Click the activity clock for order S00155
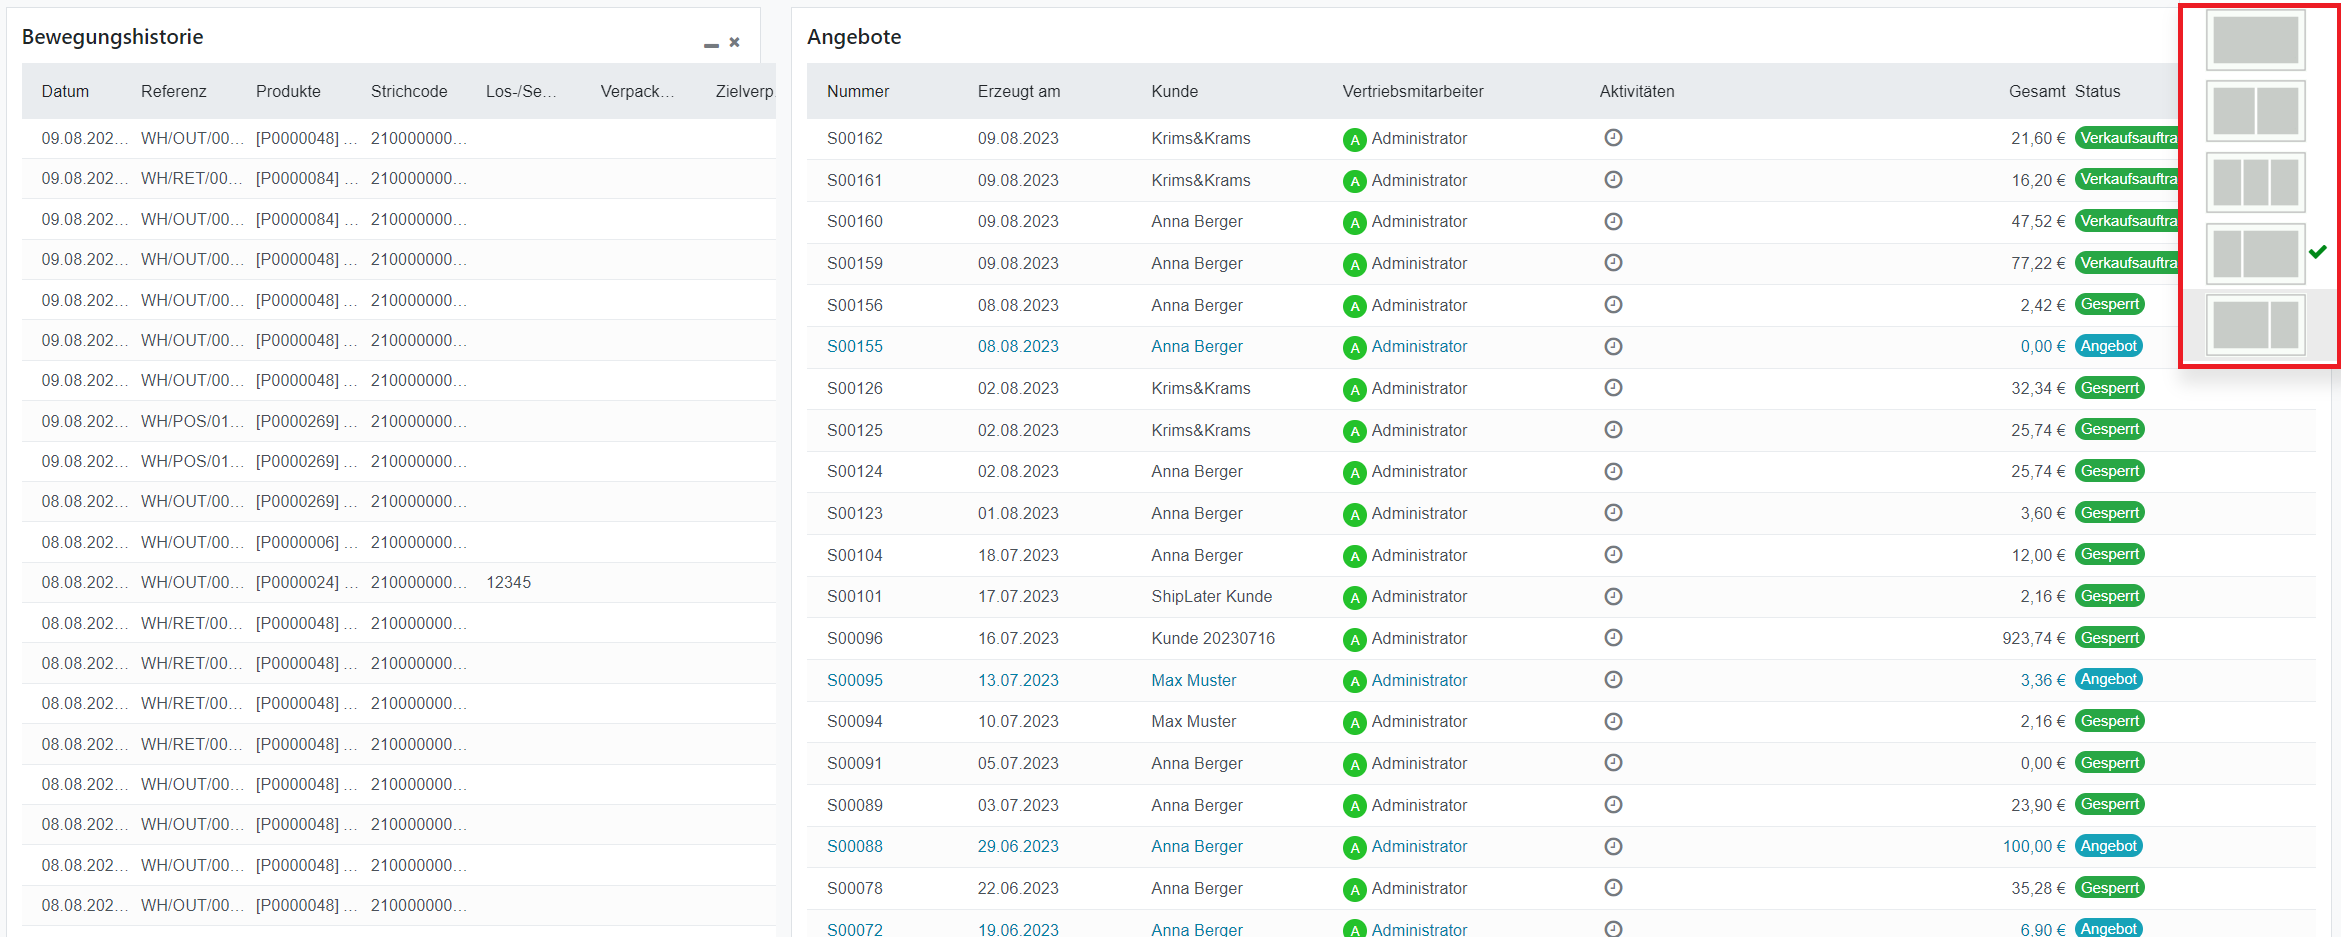 click(1612, 346)
